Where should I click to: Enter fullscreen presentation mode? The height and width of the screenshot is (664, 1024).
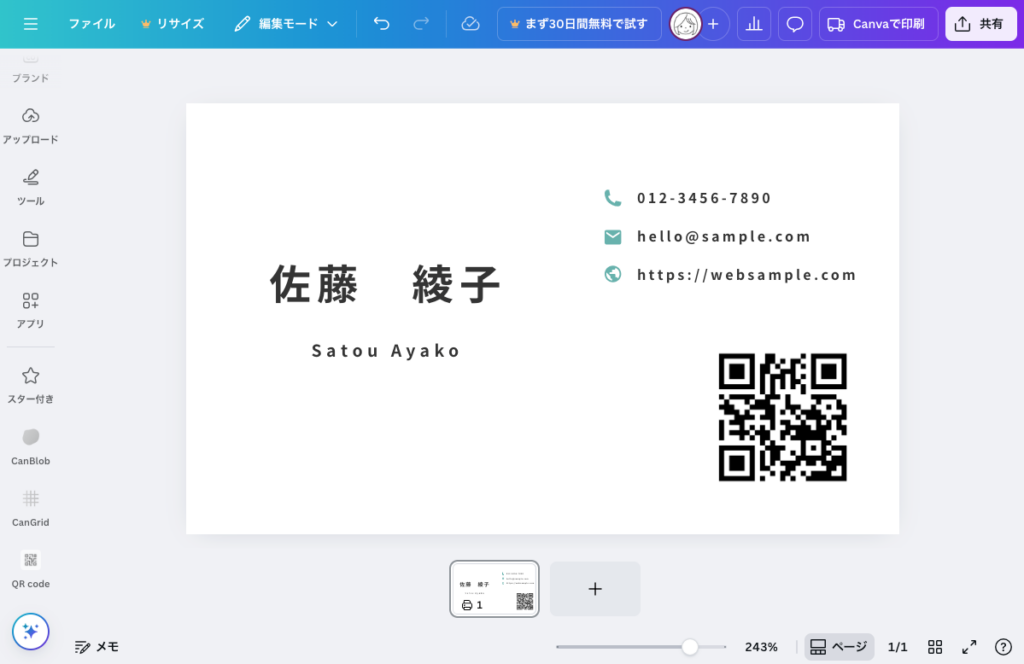click(969, 647)
